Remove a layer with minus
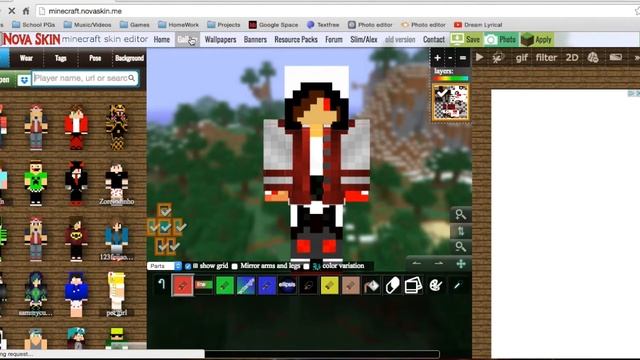 pyautogui.click(x=450, y=58)
